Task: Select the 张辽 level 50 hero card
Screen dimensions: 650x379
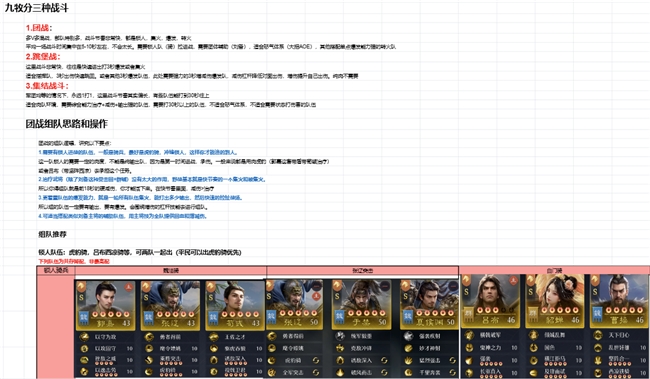Action: pyautogui.click(x=294, y=304)
